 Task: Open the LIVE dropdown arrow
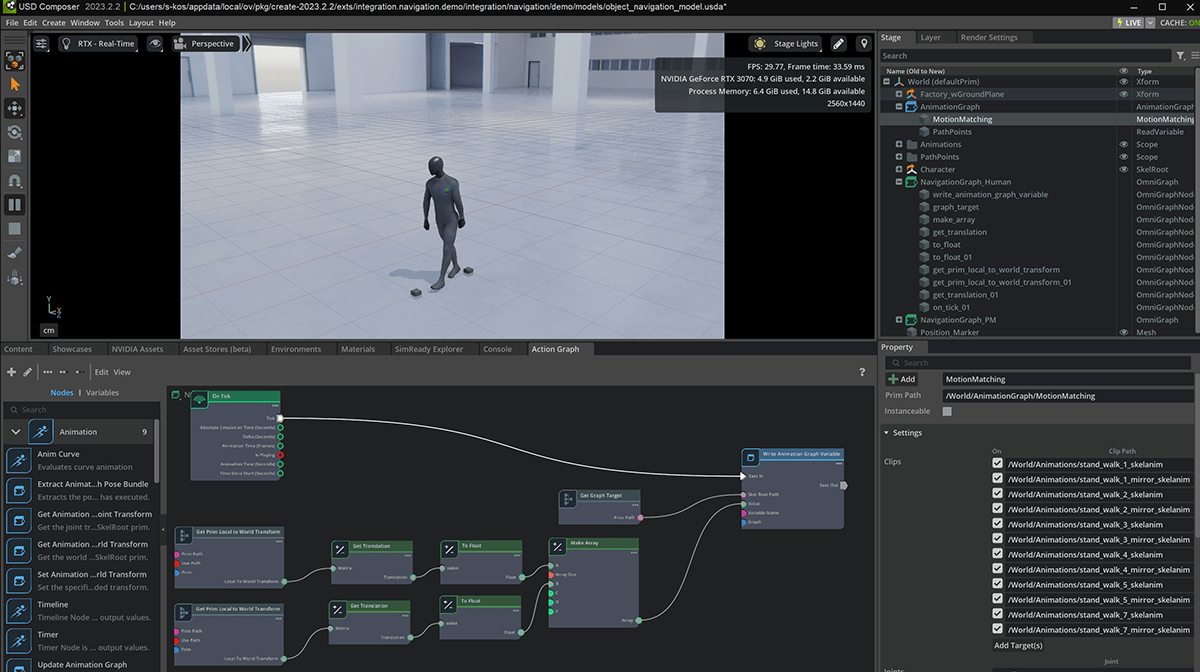pyautogui.click(x=1150, y=22)
